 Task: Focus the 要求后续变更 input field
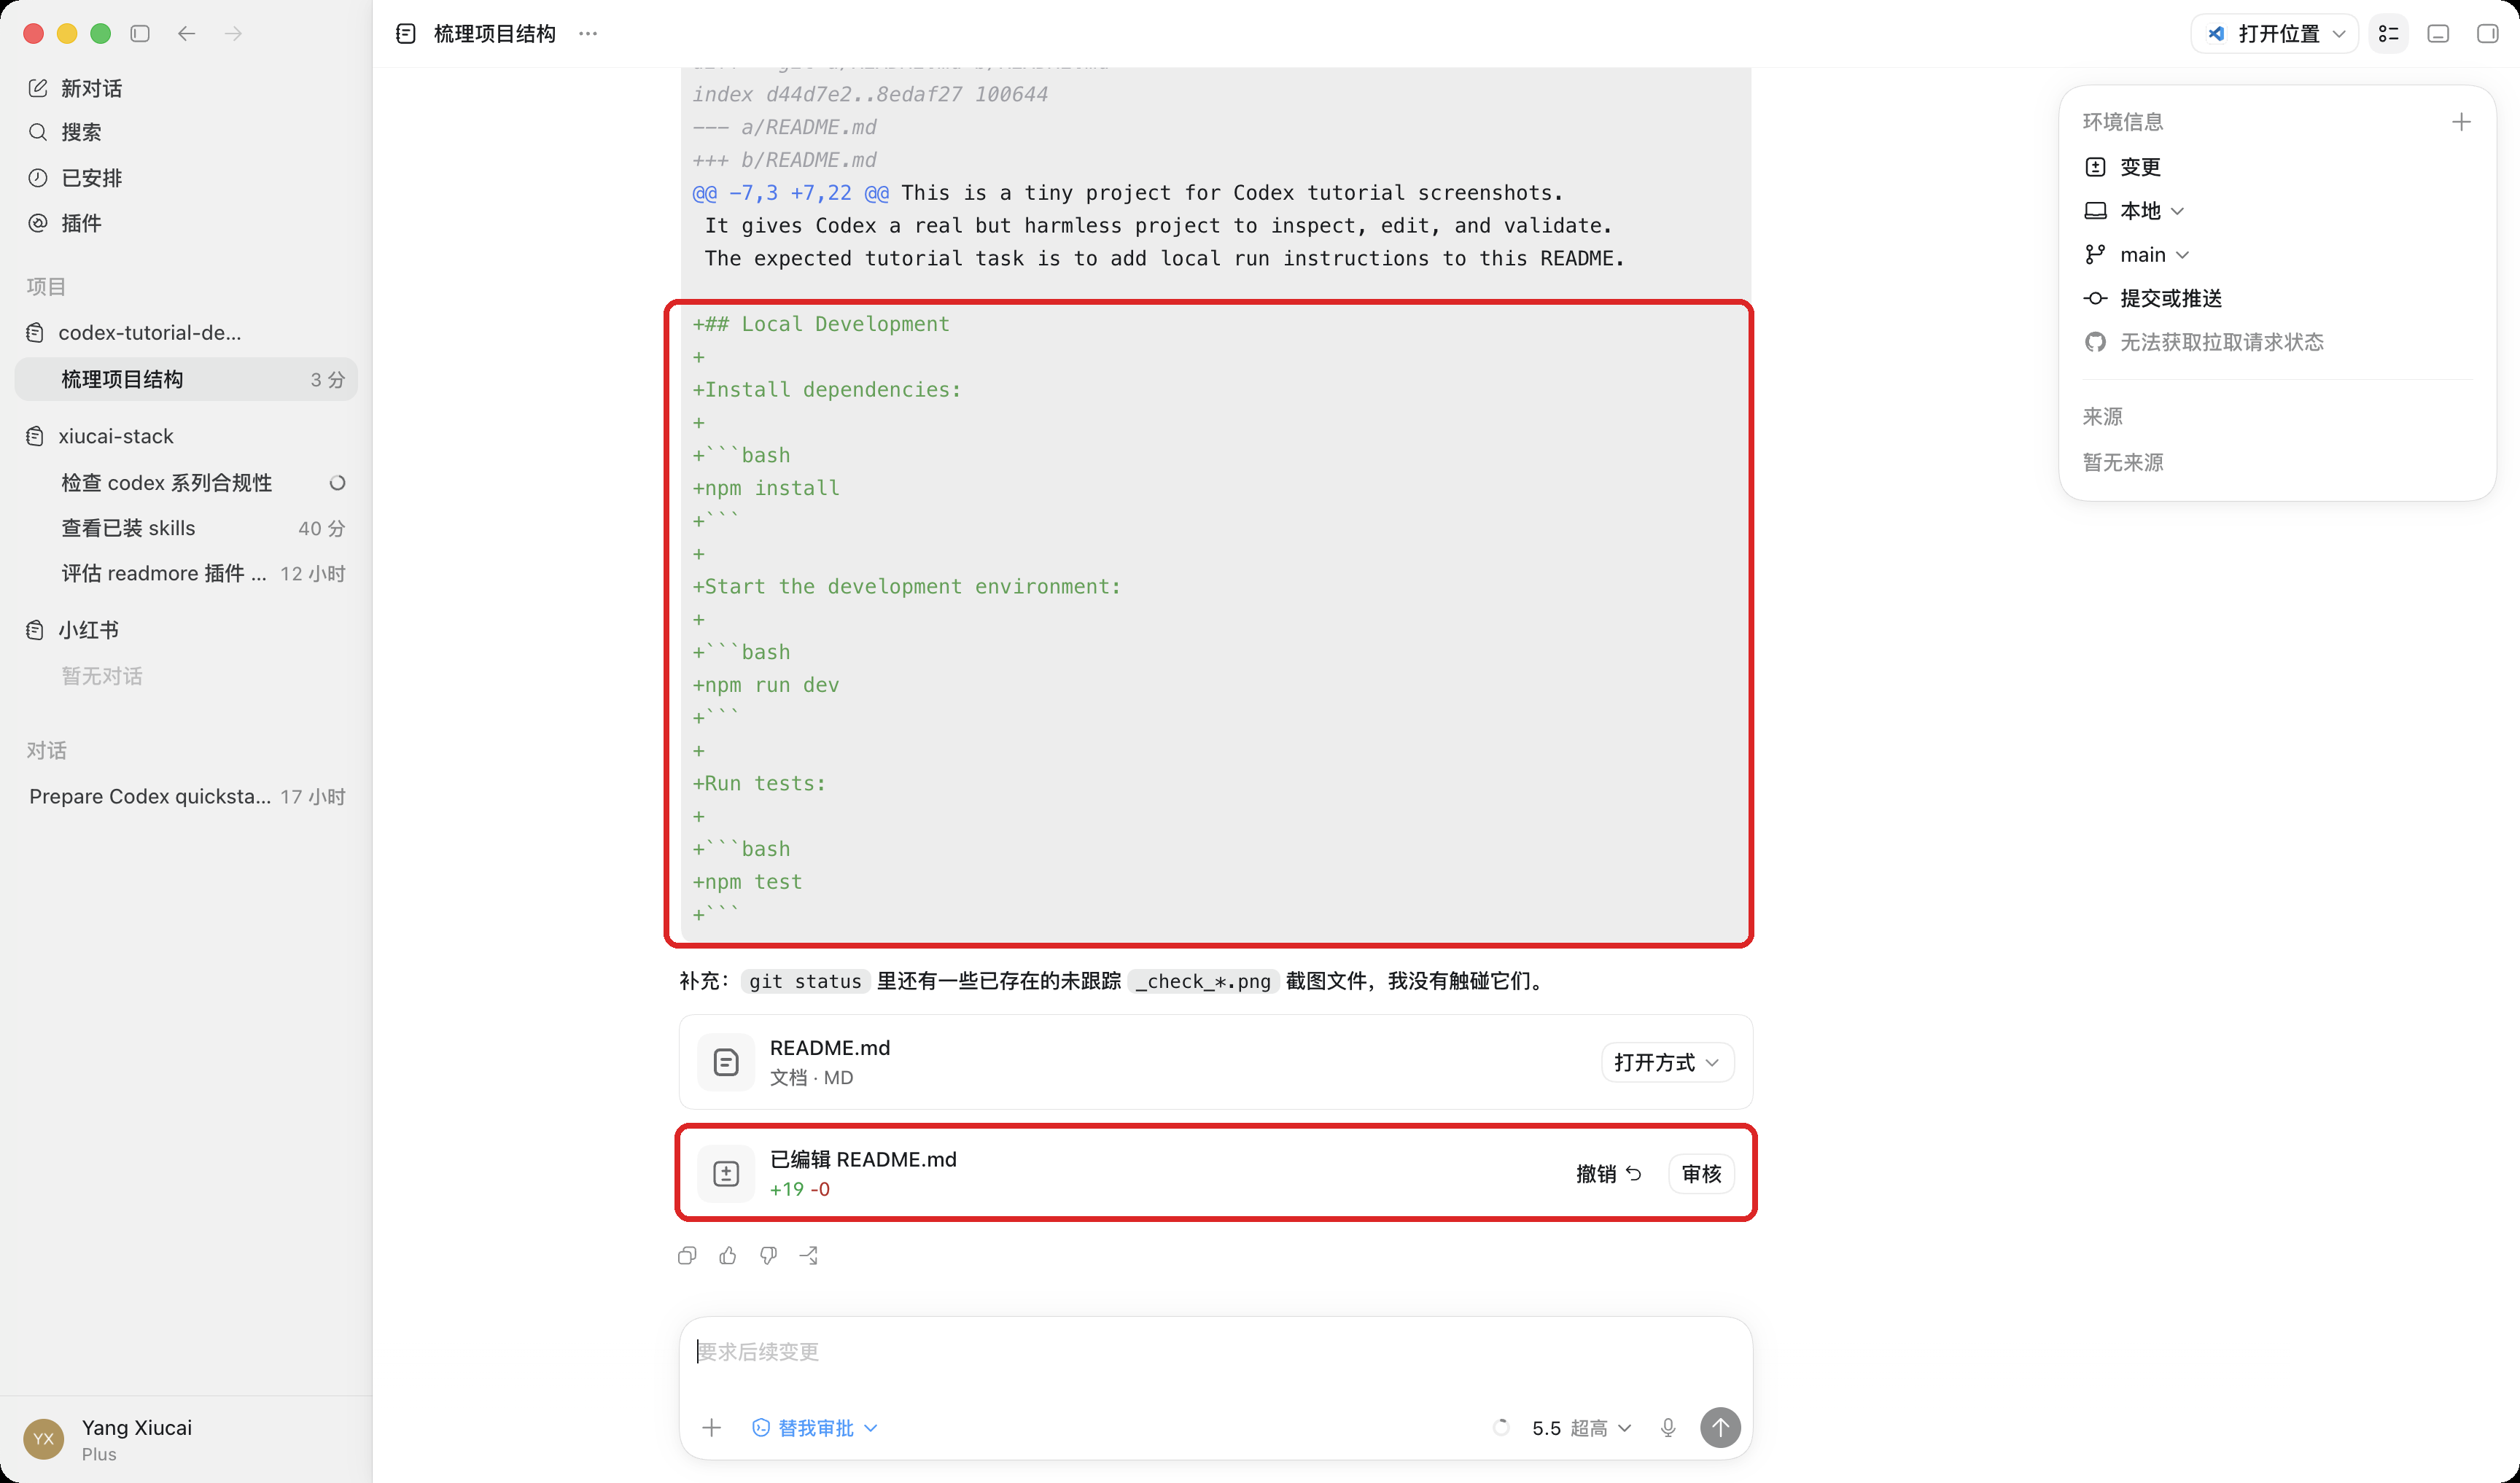[1214, 1352]
